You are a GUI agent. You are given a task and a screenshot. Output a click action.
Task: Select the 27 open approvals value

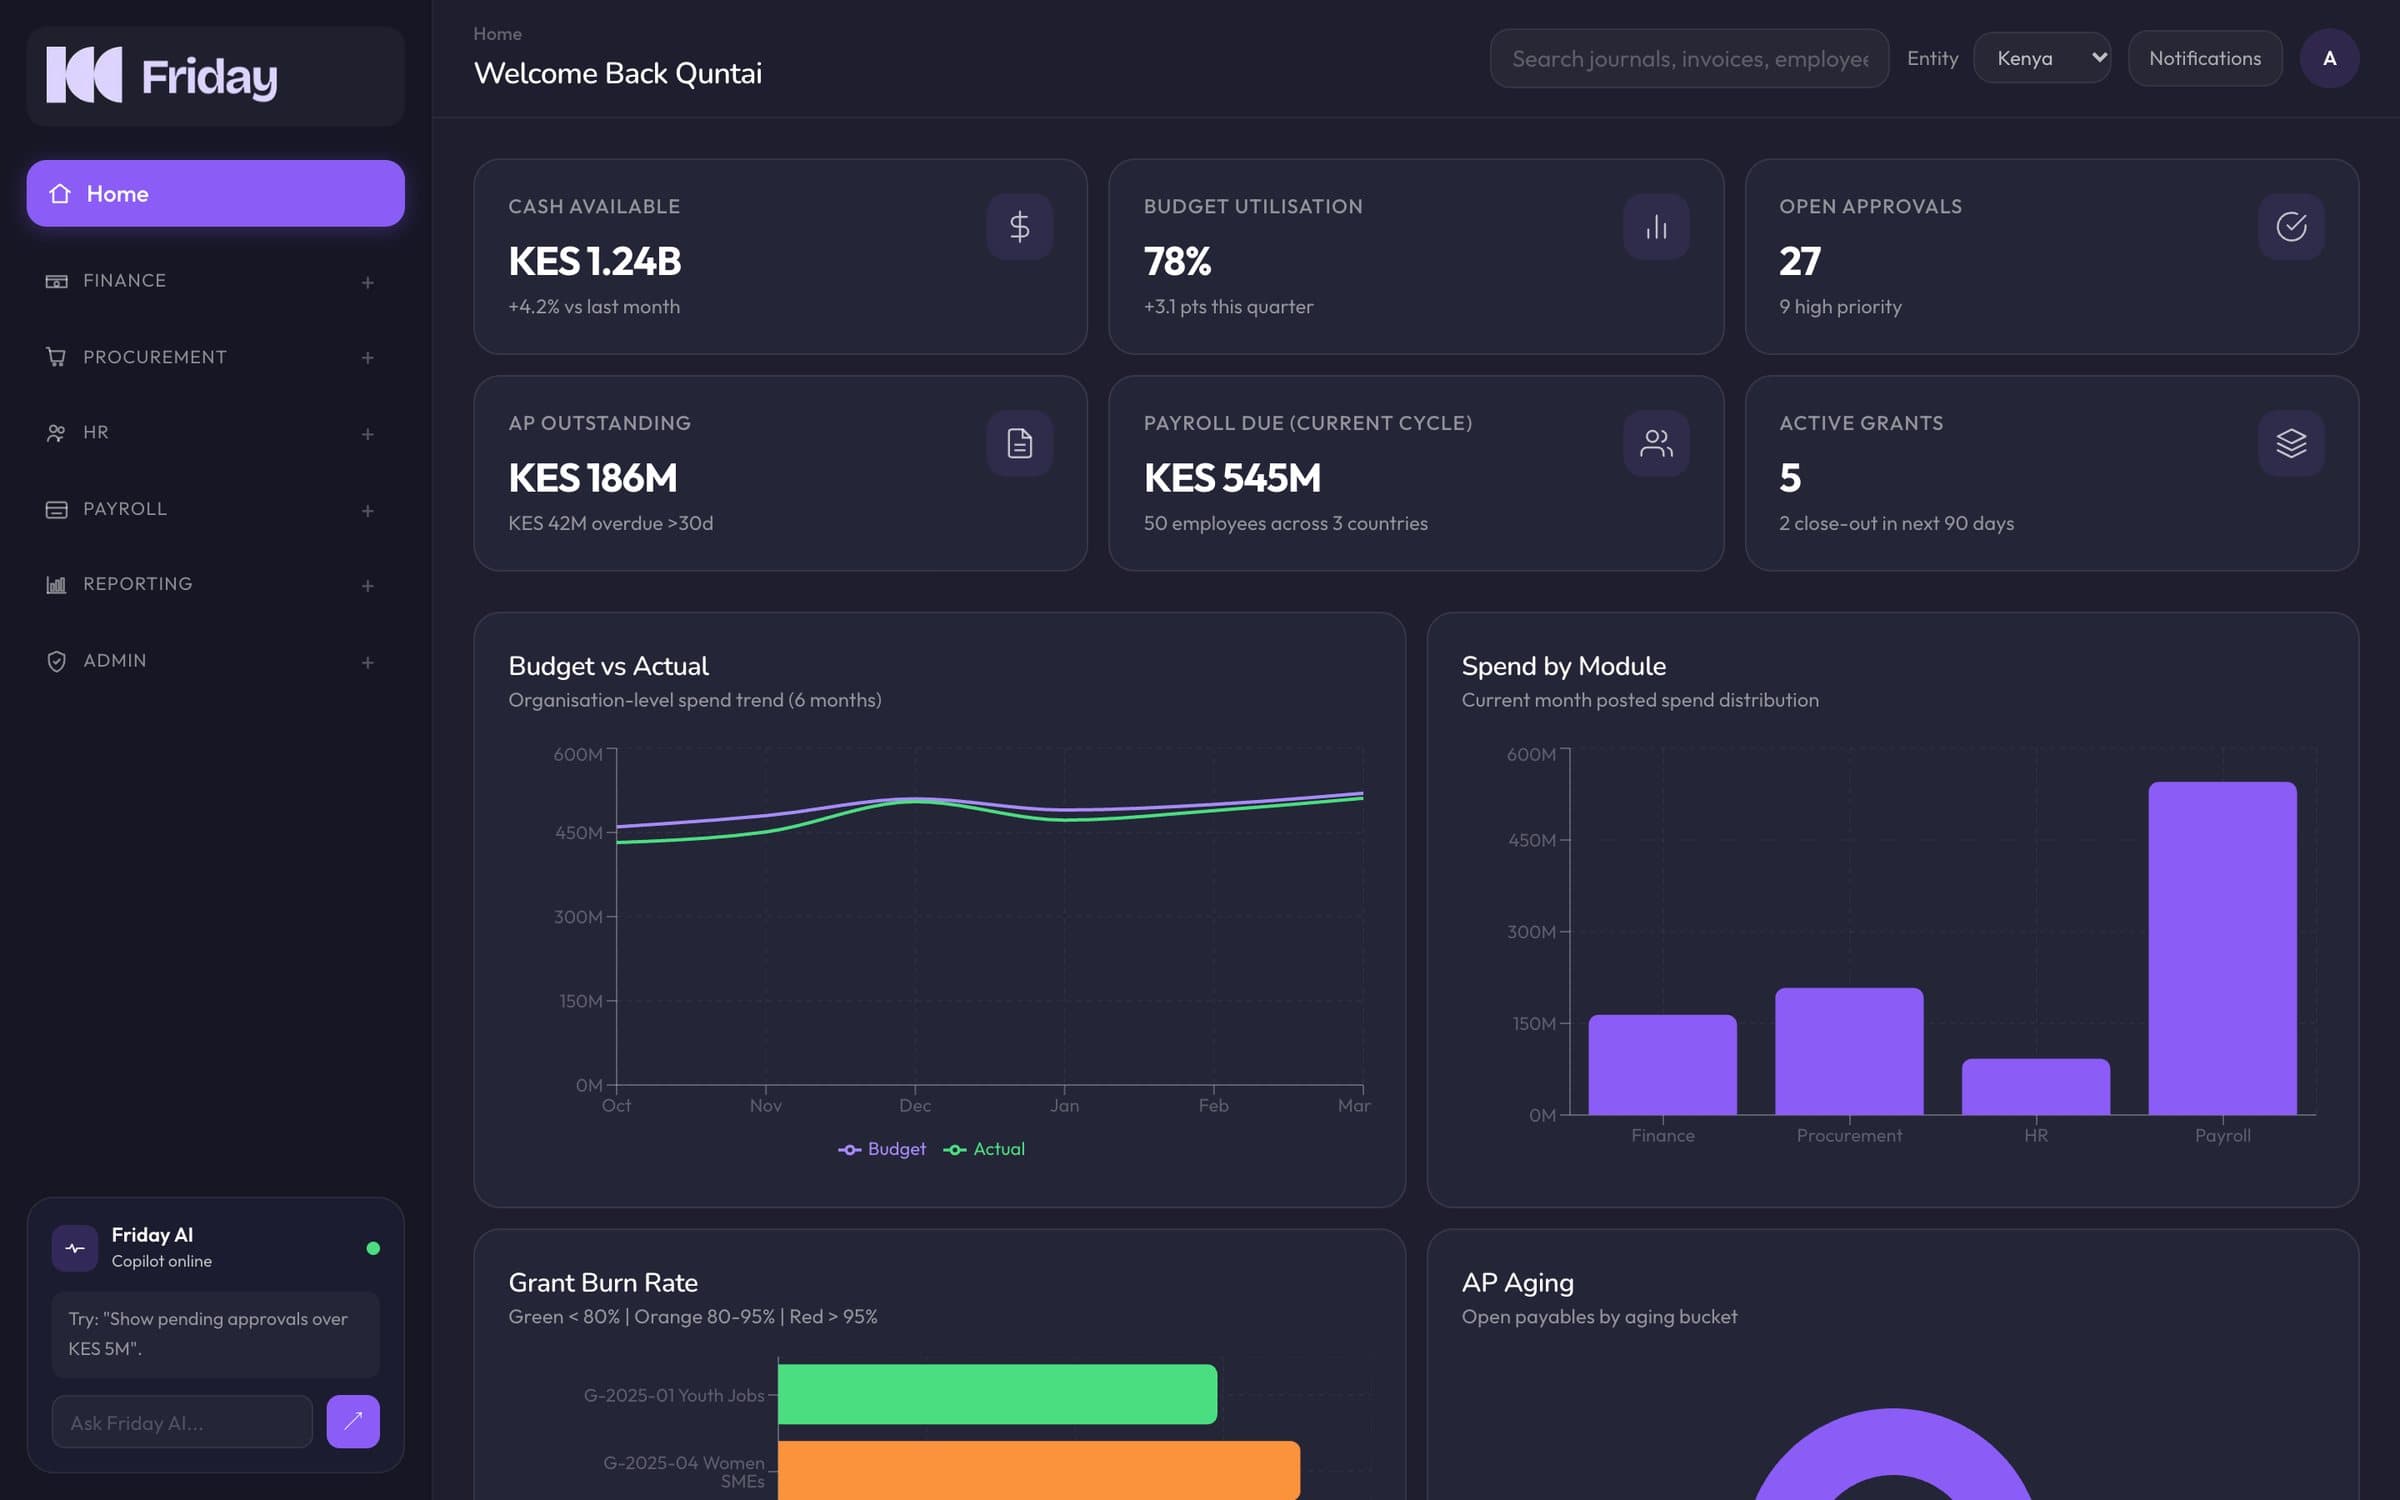[x=1799, y=261]
